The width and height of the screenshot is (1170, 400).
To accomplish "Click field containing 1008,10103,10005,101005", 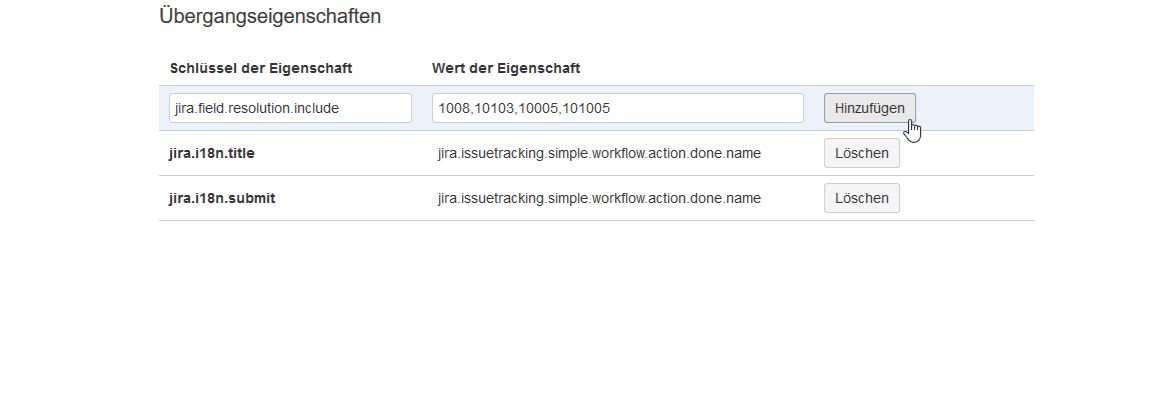I will 617,108.
